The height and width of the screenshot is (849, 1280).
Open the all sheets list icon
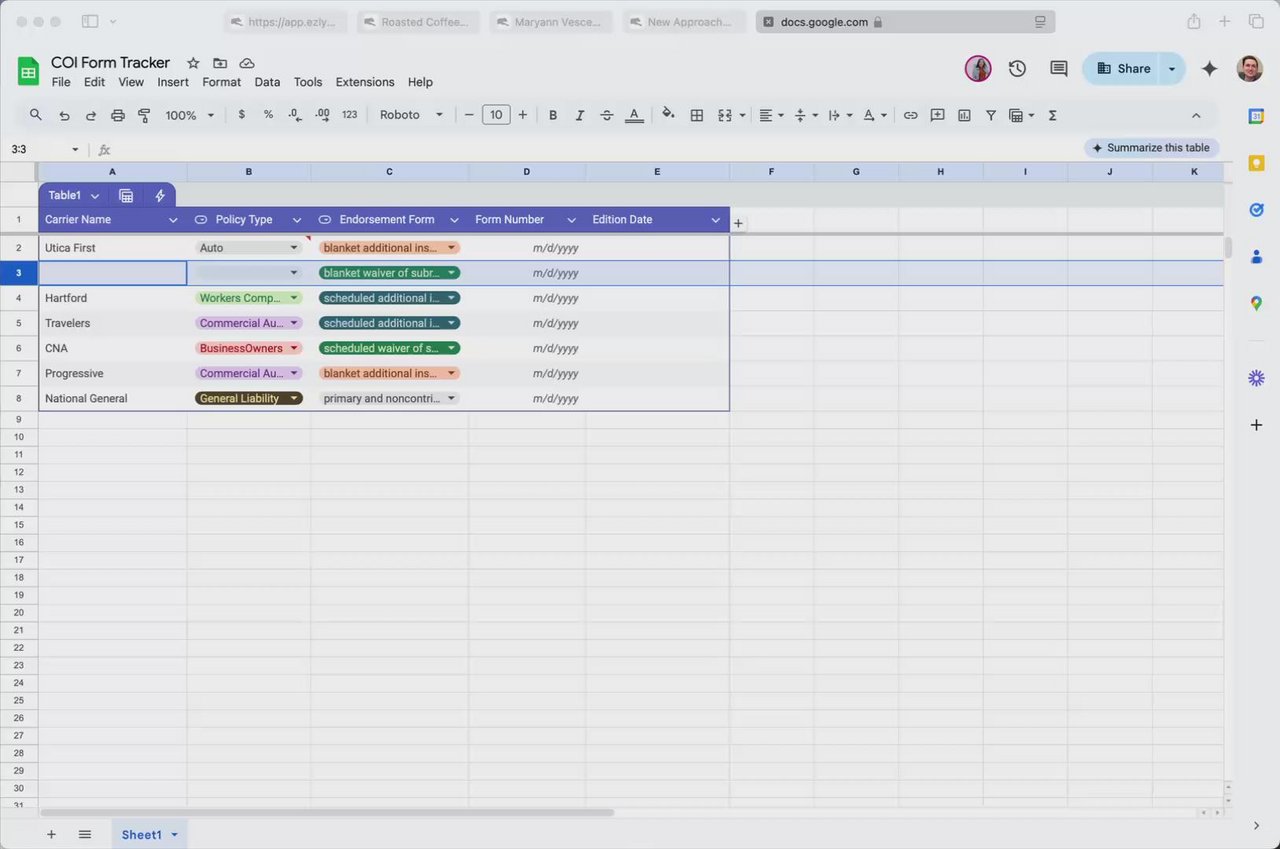pyautogui.click(x=85, y=834)
